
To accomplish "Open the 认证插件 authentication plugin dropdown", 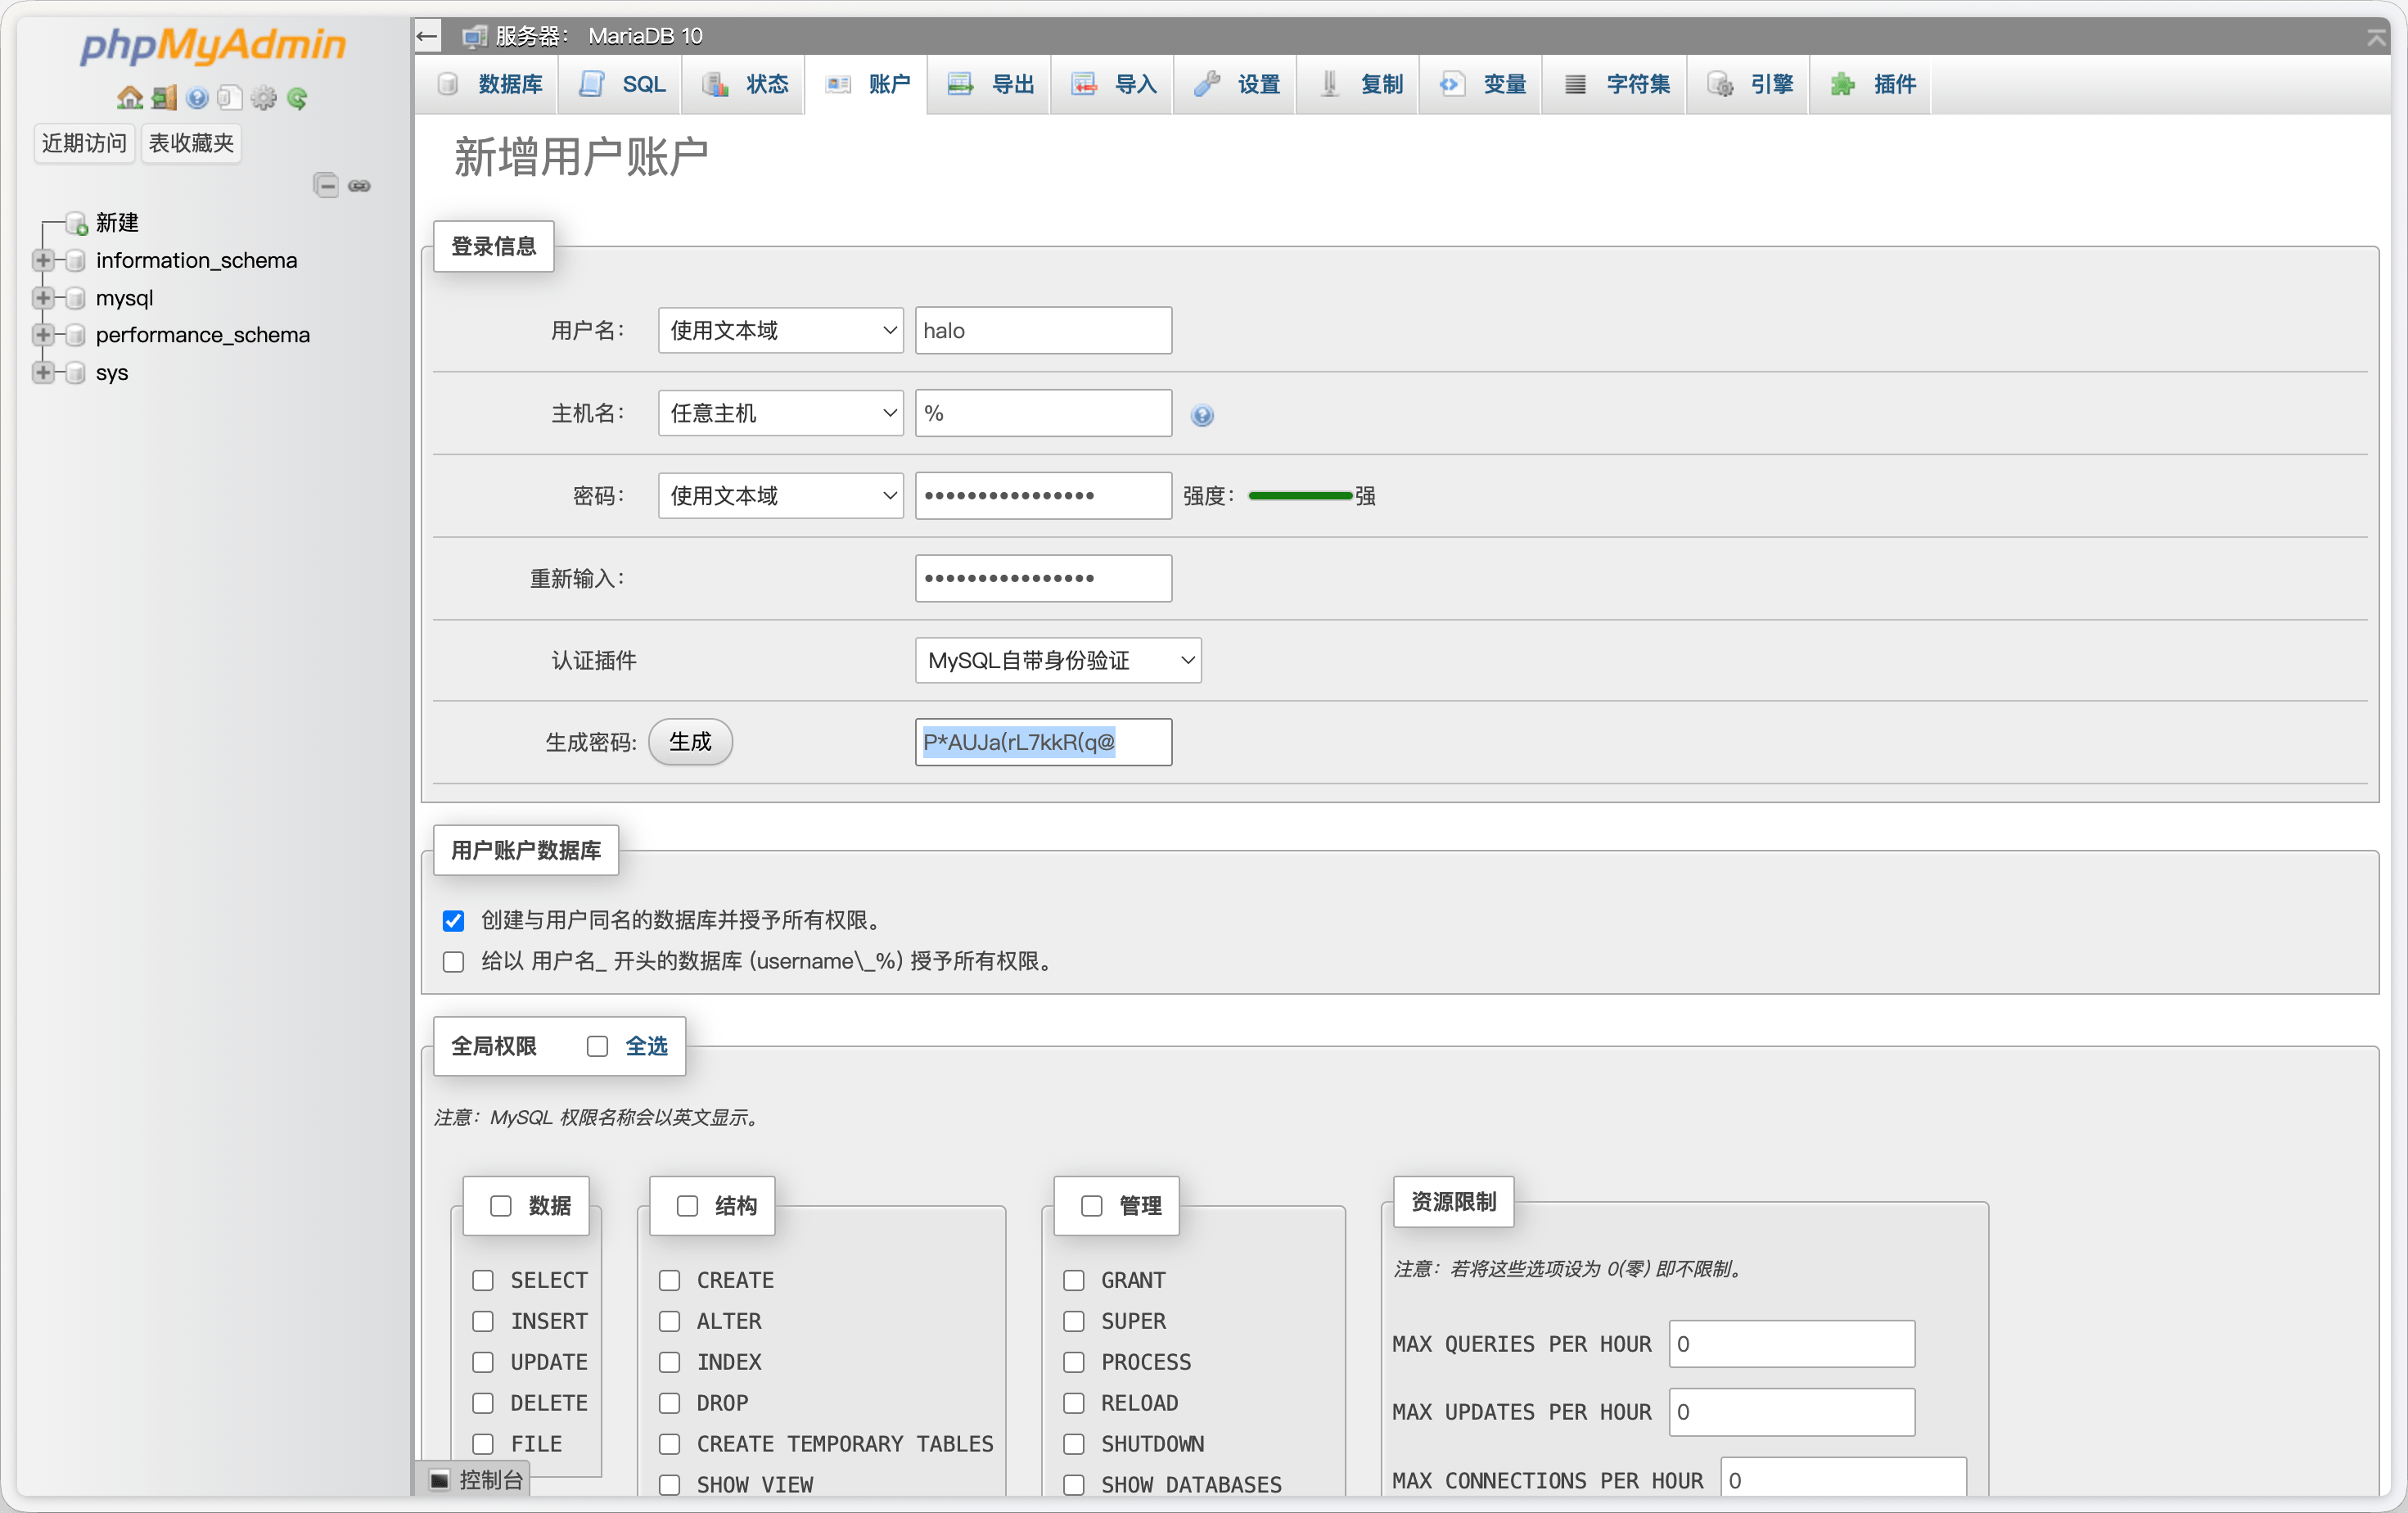I will pos(1058,660).
